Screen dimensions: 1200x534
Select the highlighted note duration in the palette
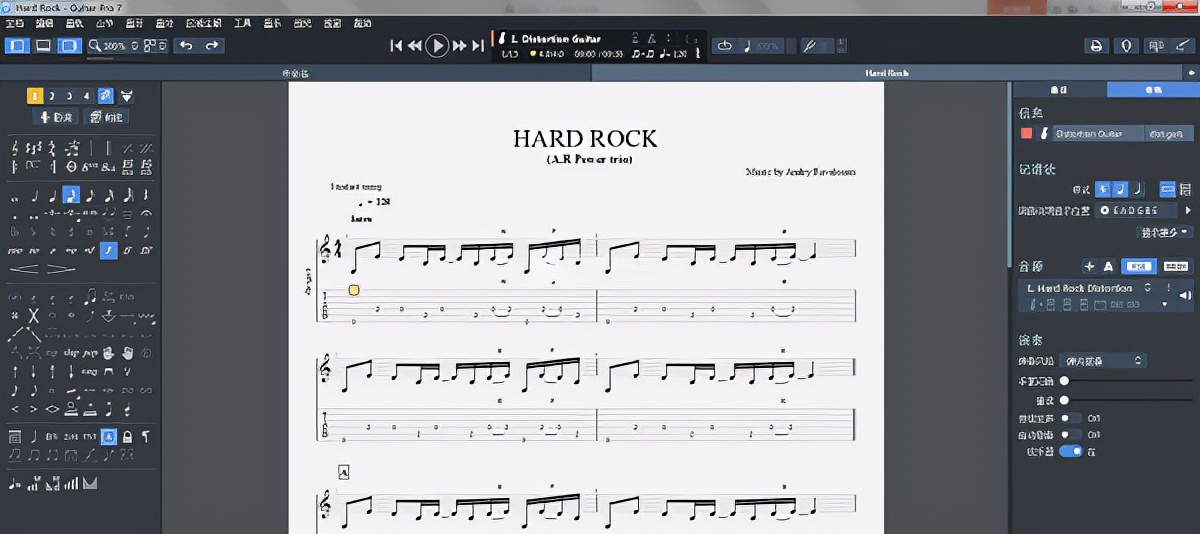tap(71, 195)
